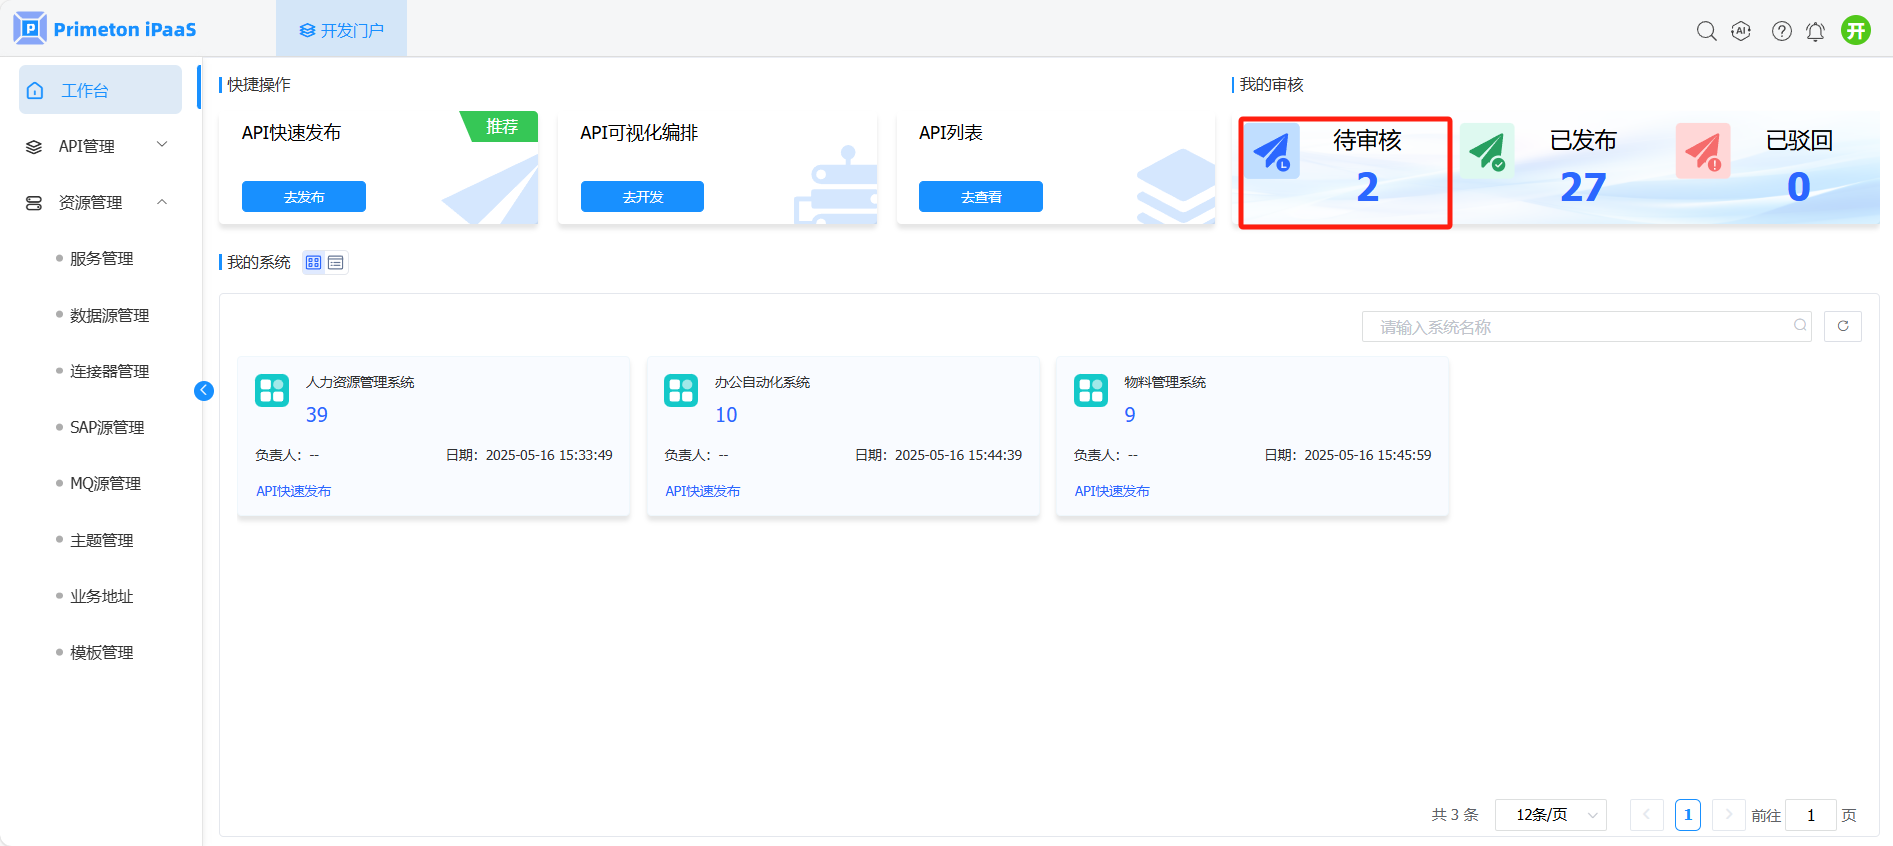Image resolution: width=1893 pixels, height=846 pixels.
Task: Click the refresh icon beside system search
Action: tap(1842, 326)
